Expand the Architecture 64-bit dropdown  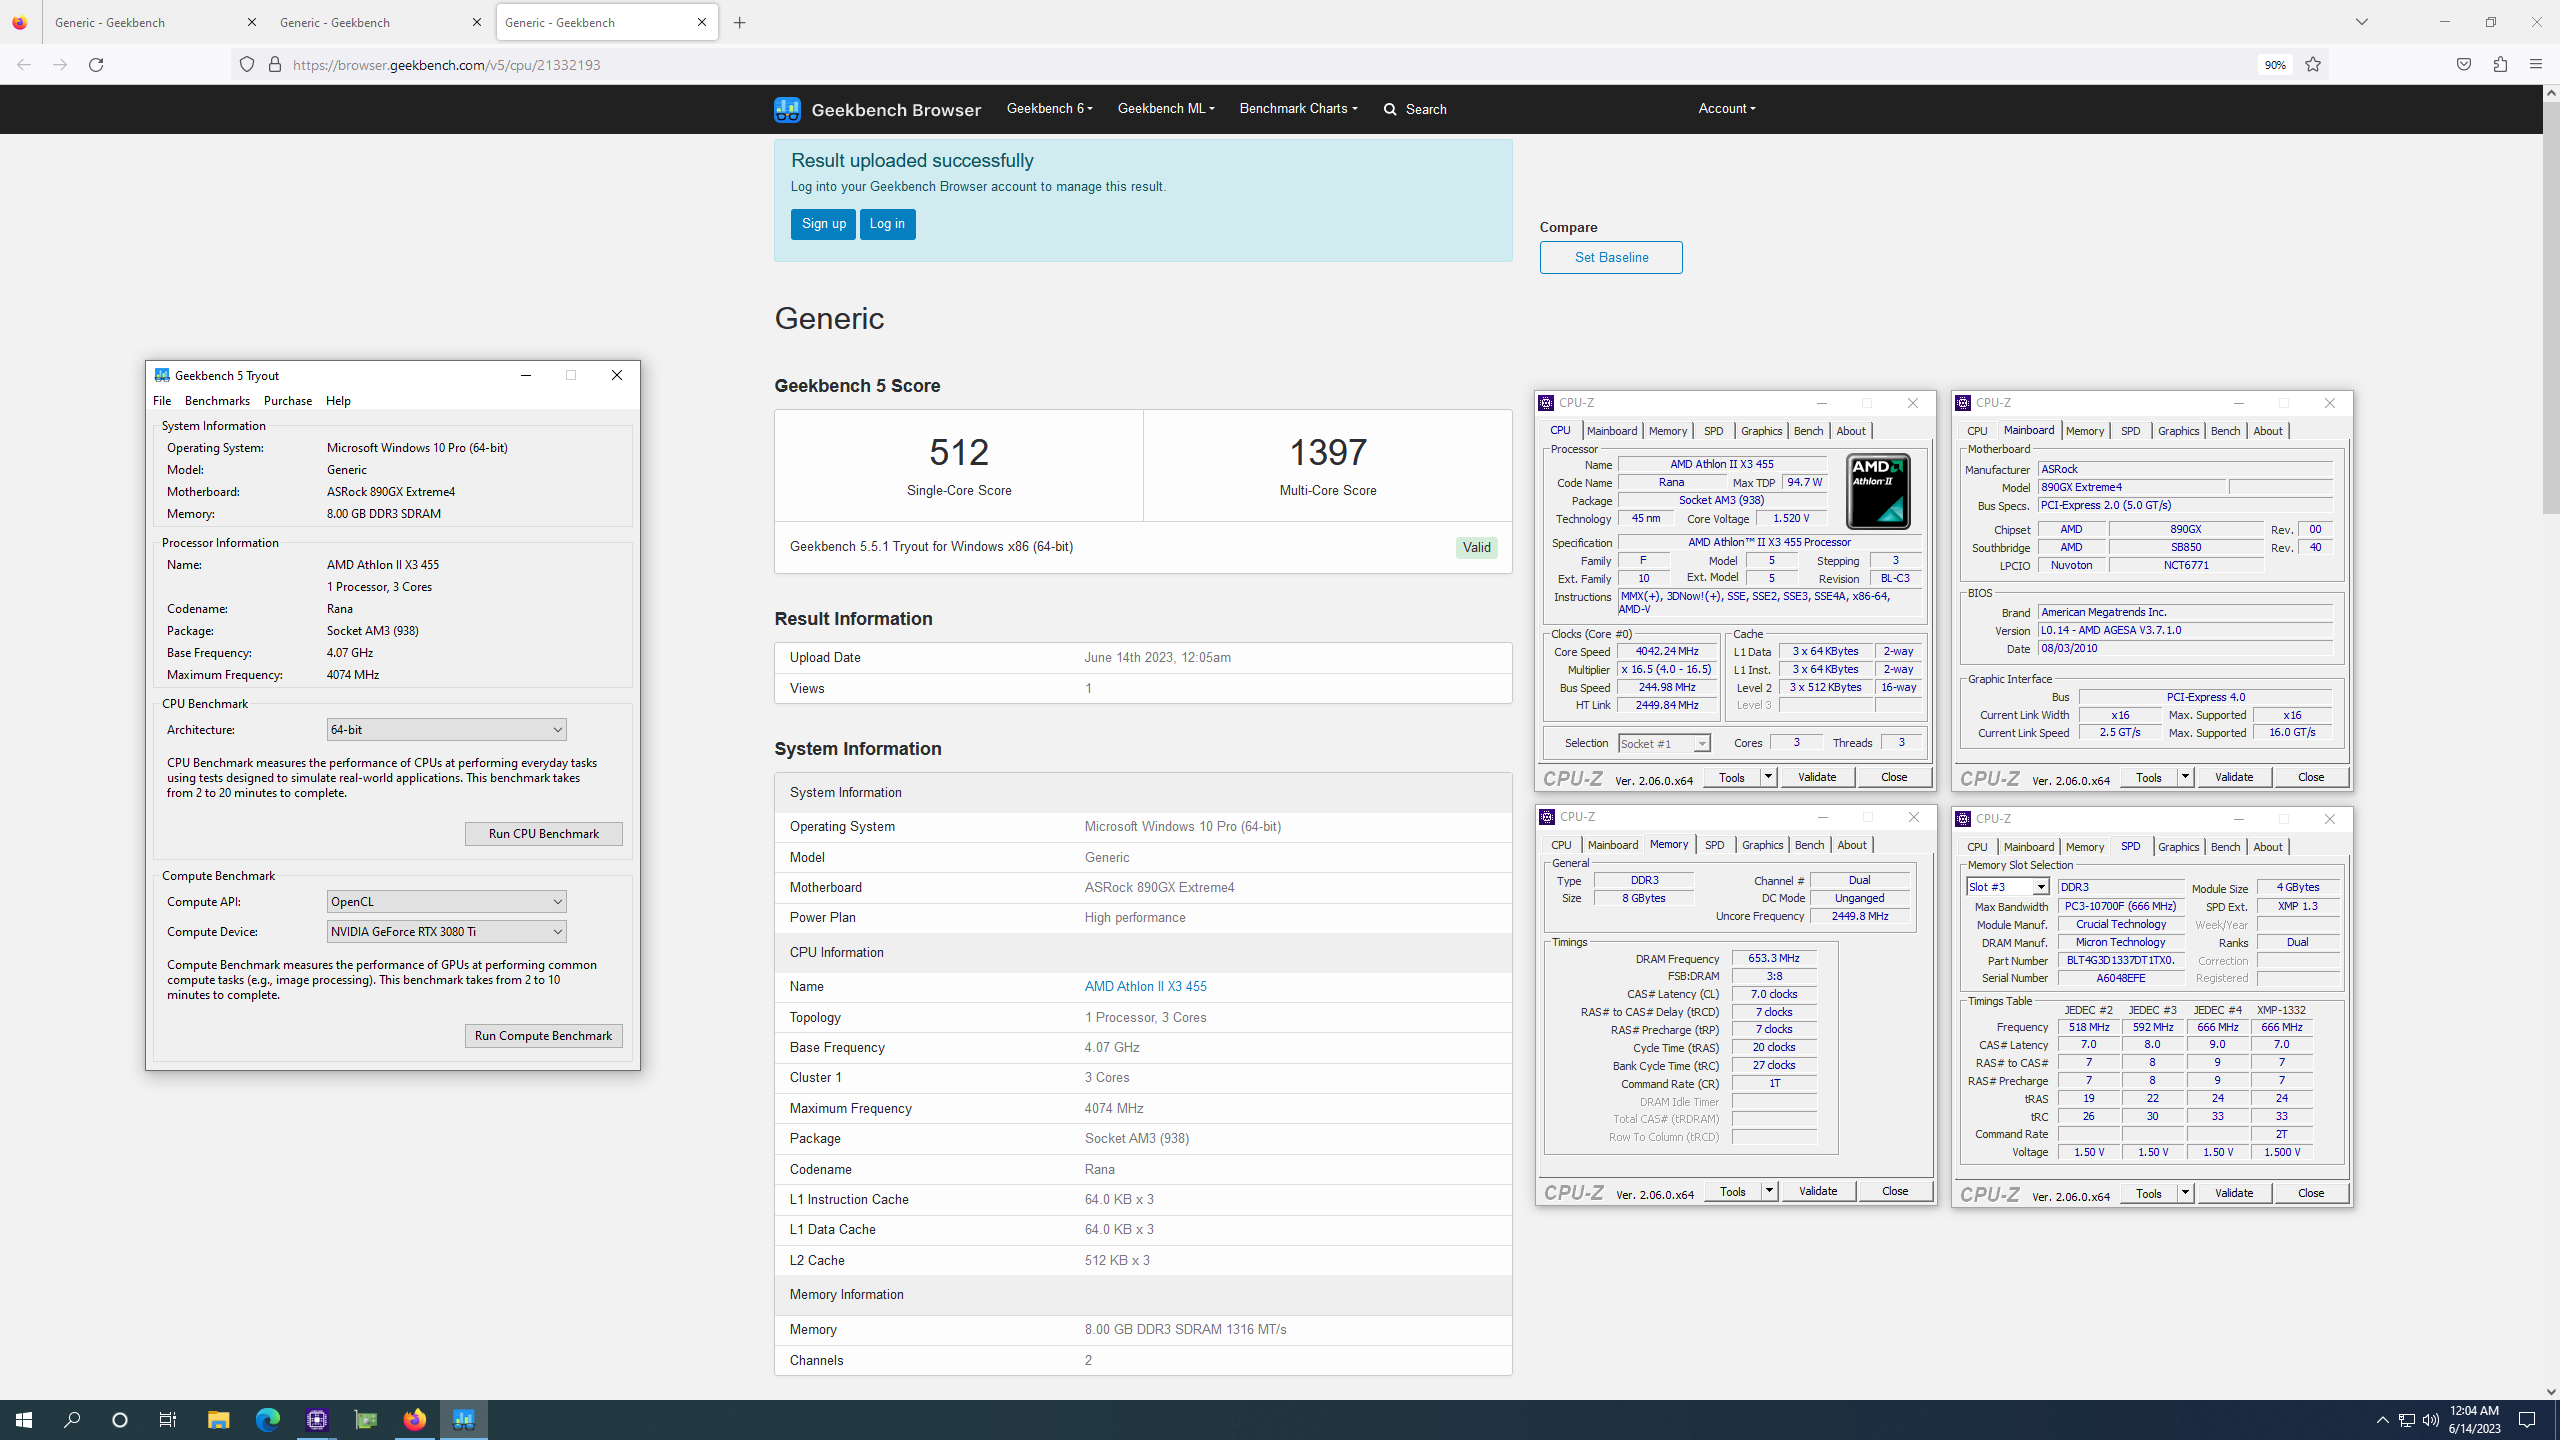coord(446,730)
